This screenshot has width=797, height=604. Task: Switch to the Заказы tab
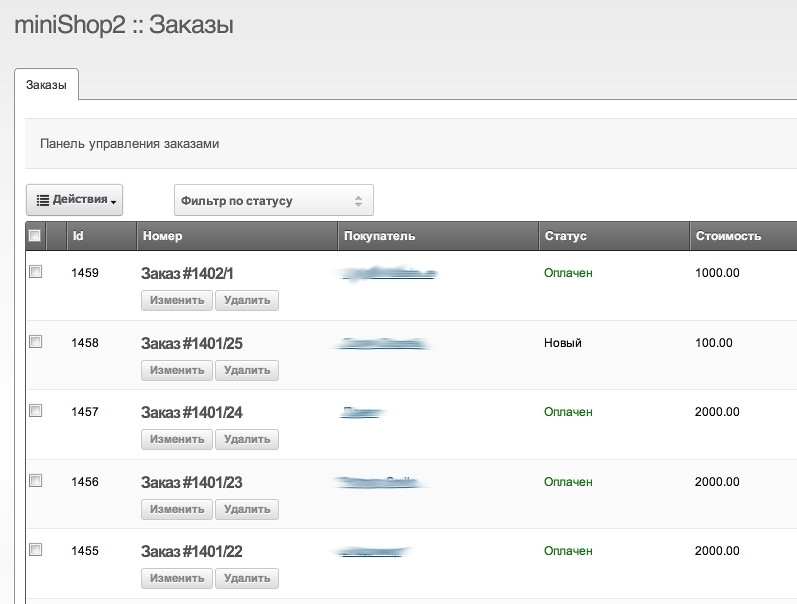point(46,85)
